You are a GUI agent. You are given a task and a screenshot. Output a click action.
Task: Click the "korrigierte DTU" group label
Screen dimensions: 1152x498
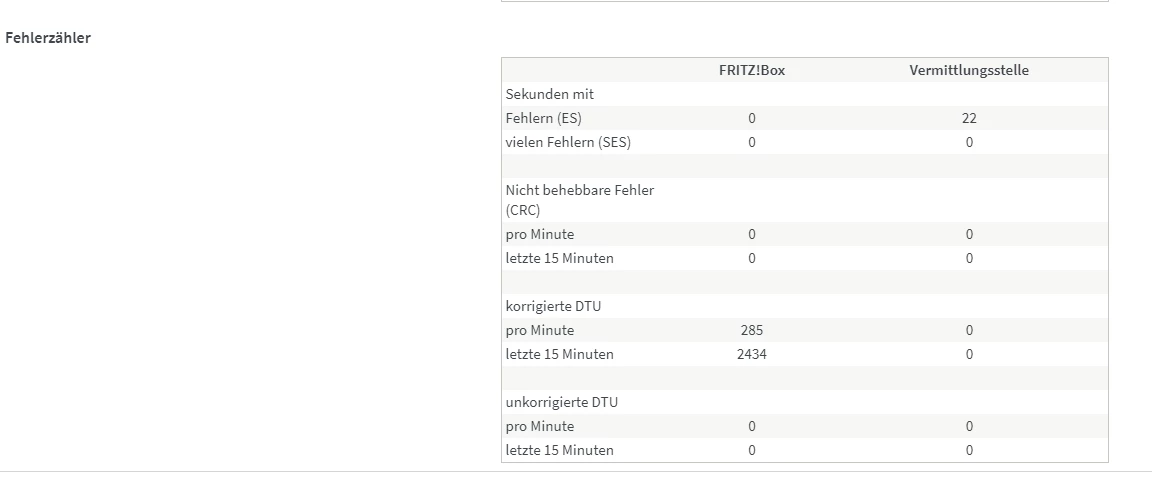point(554,306)
